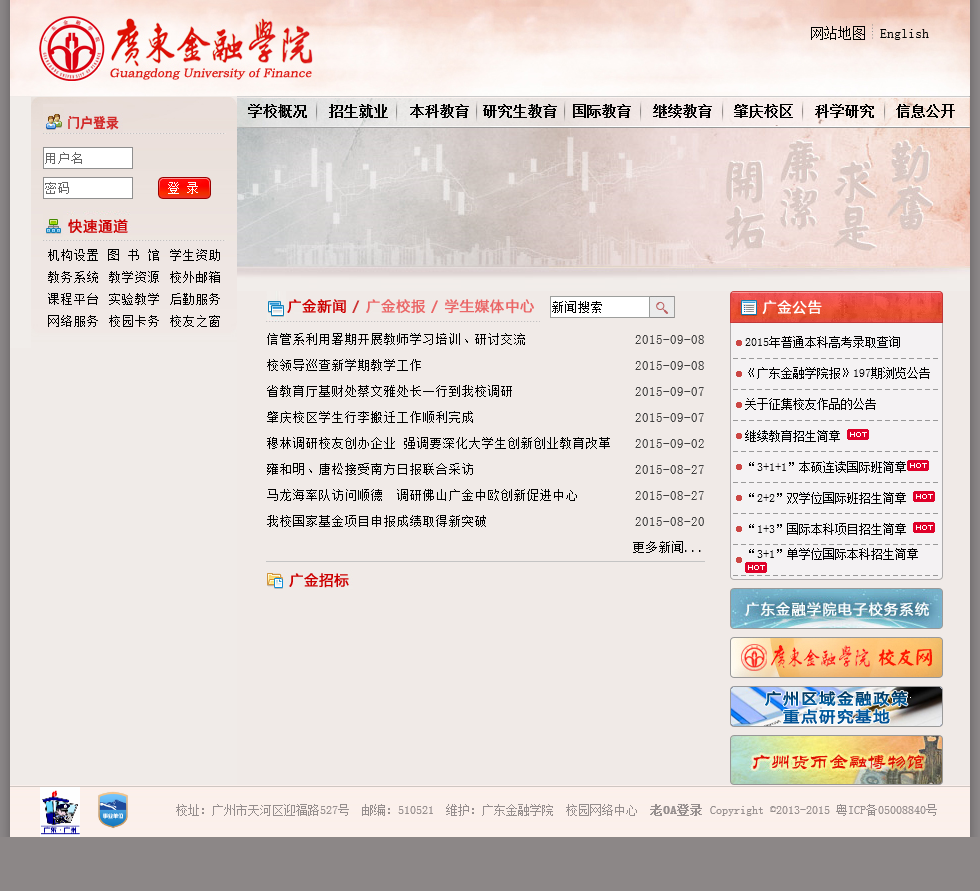The width and height of the screenshot is (980, 891).
Task: Open news 我校国家基金项目申报成绩取得新突破
Action: pyautogui.click(x=376, y=521)
